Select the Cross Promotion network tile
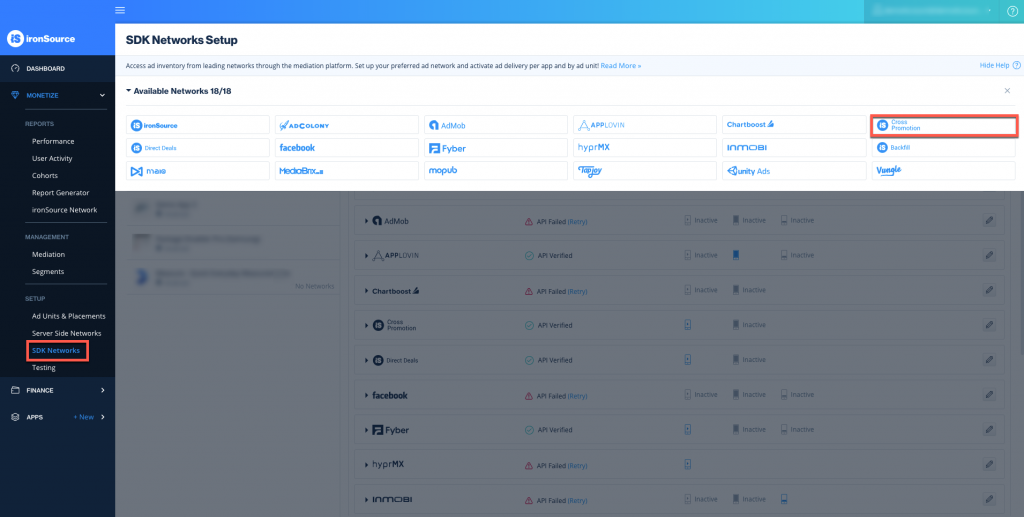This screenshot has width=1024, height=517. click(x=944, y=126)
